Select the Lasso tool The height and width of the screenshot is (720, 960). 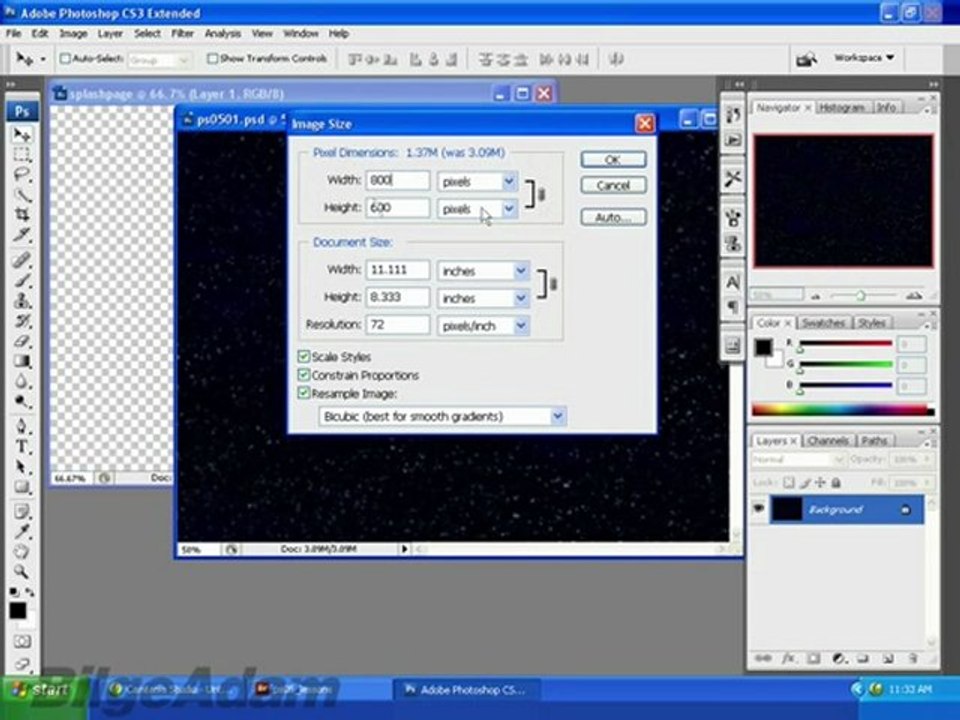pyautogui.click(x=21, y=174)
